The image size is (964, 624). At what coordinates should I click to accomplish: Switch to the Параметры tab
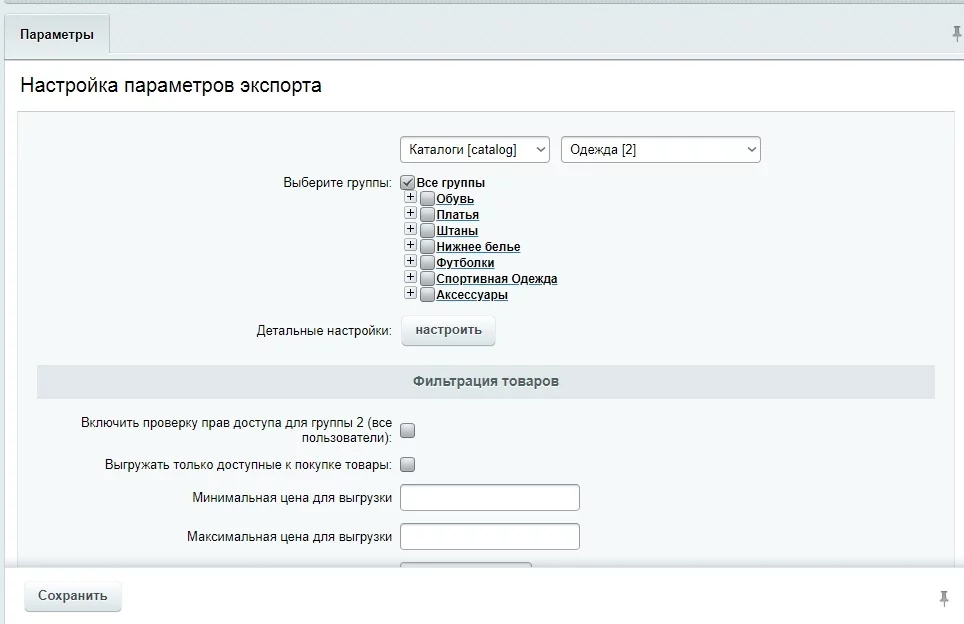[x=57, y=35]
